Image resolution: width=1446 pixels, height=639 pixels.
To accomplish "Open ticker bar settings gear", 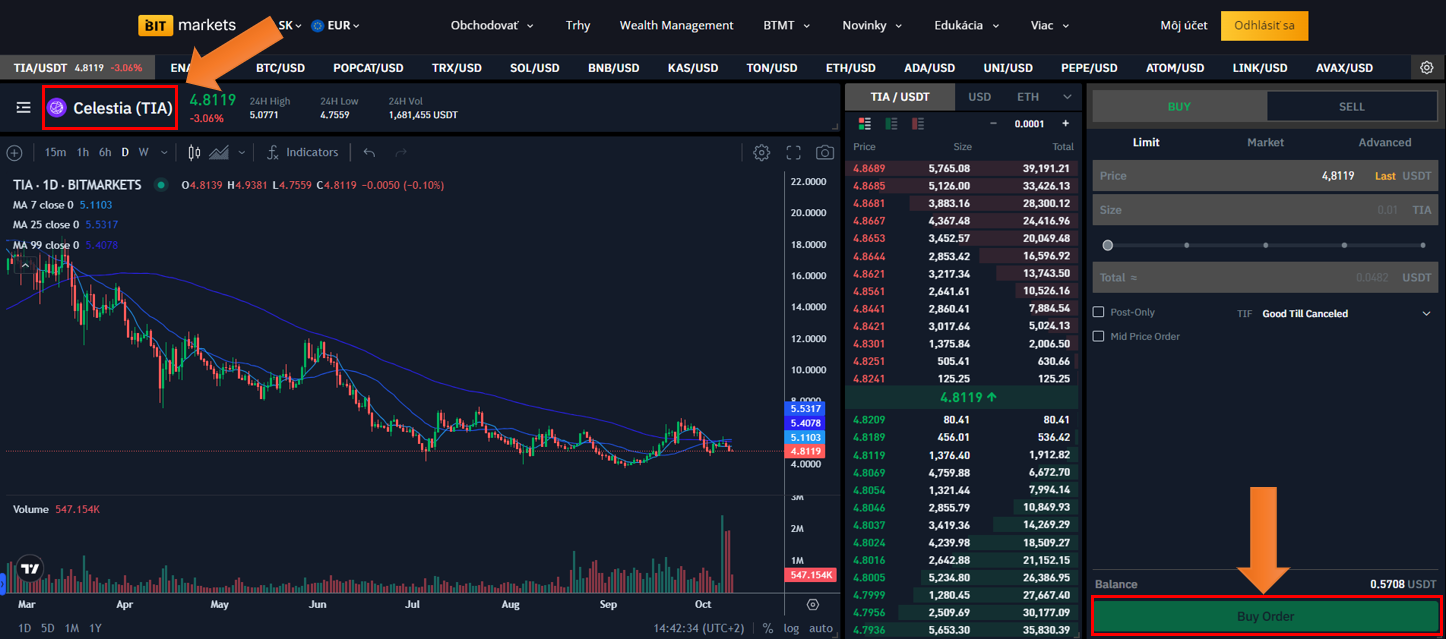I will tap(1427, 68).
